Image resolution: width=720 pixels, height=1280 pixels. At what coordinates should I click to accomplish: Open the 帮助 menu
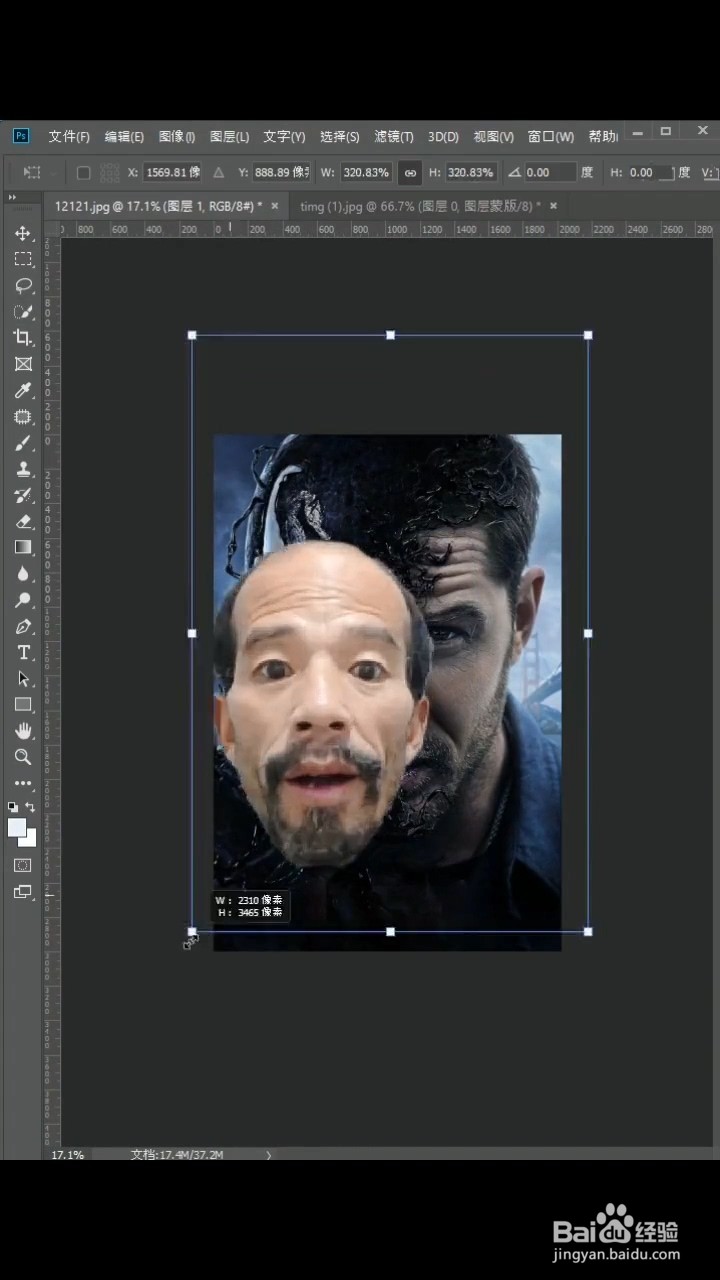(x=603, y=137)
